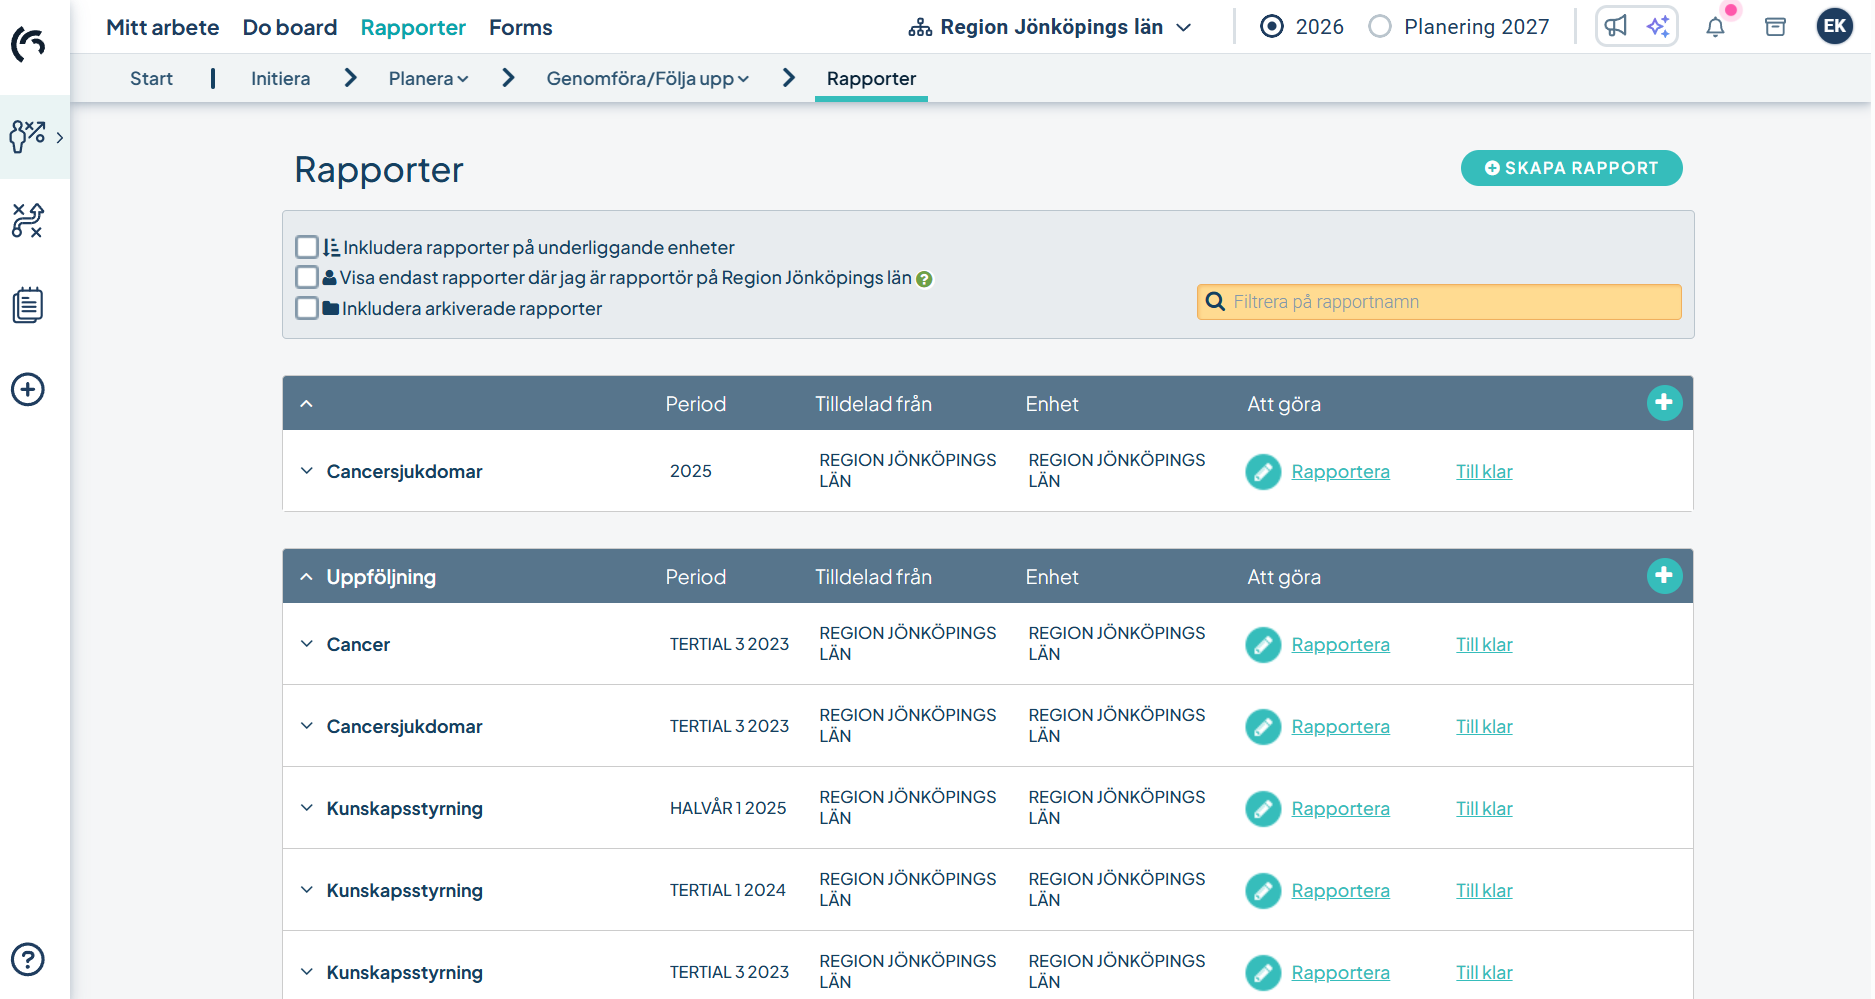This screenshot has width=1875, height=999.
Task: Open the notifications bell
Action: tap(1715, 27)
